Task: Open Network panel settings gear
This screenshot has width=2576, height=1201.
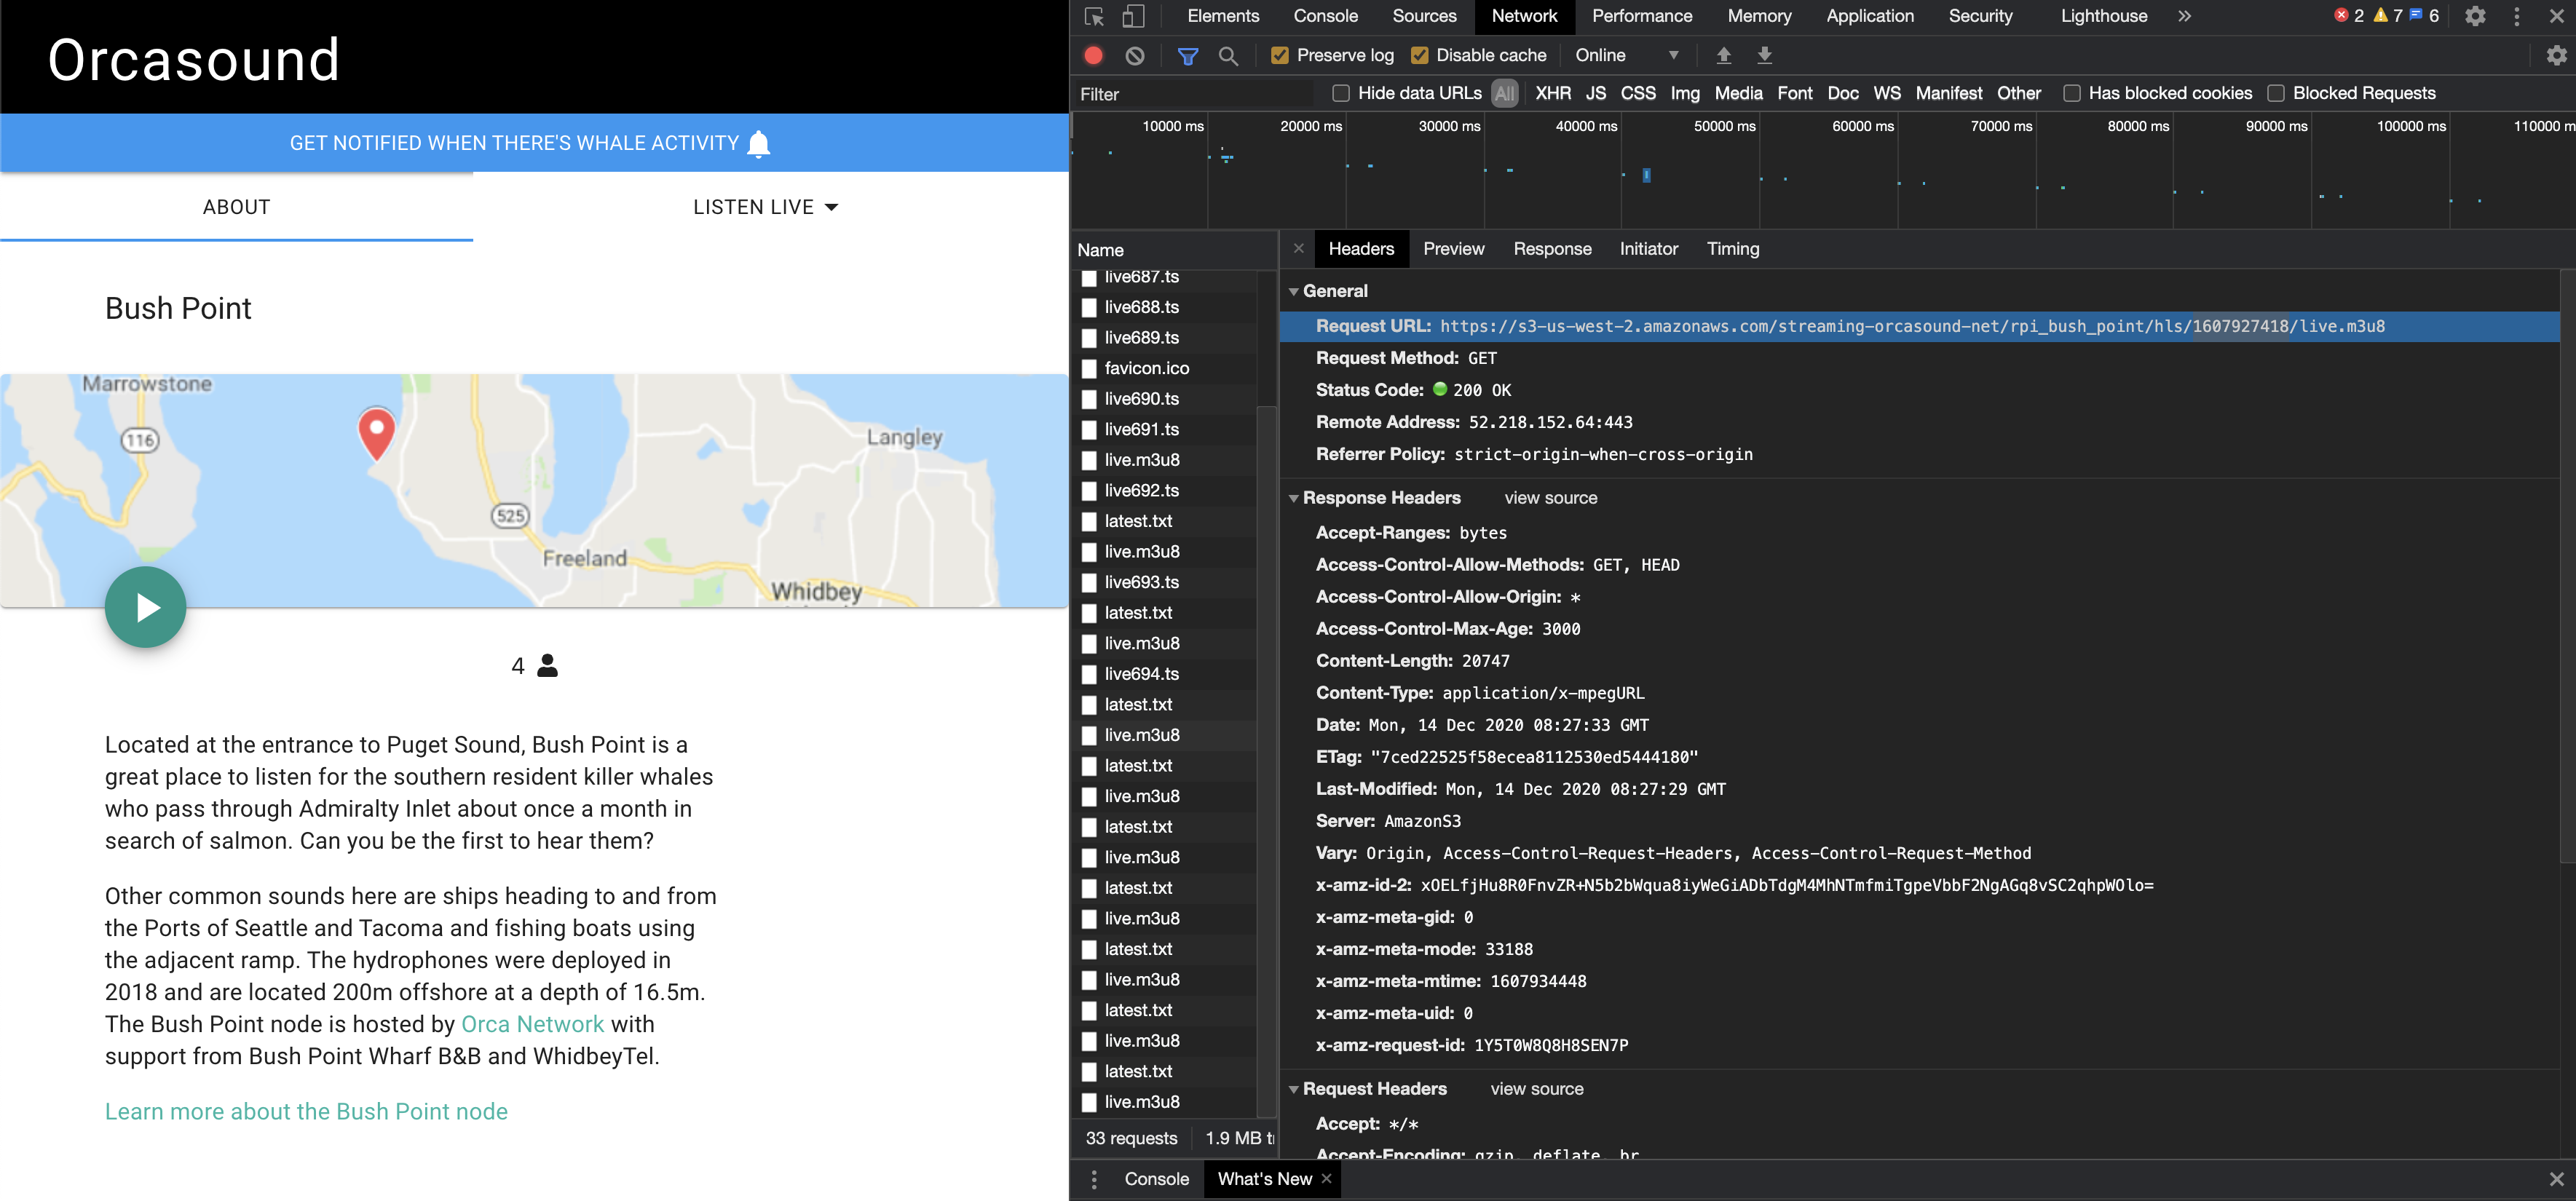Action: [2556, 55]
